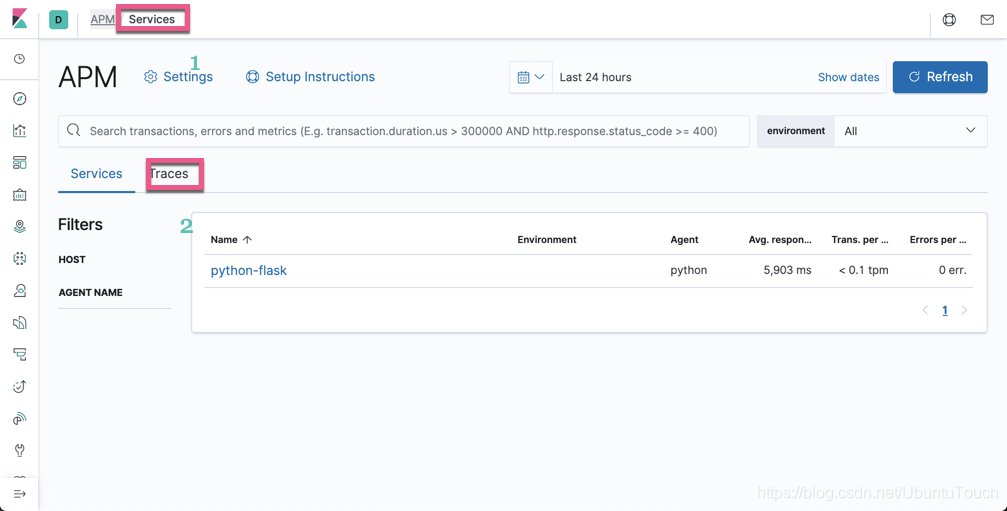Sort table by Agent column
The height and width of the screenshot is (511, 1007).
click(685, 239)
